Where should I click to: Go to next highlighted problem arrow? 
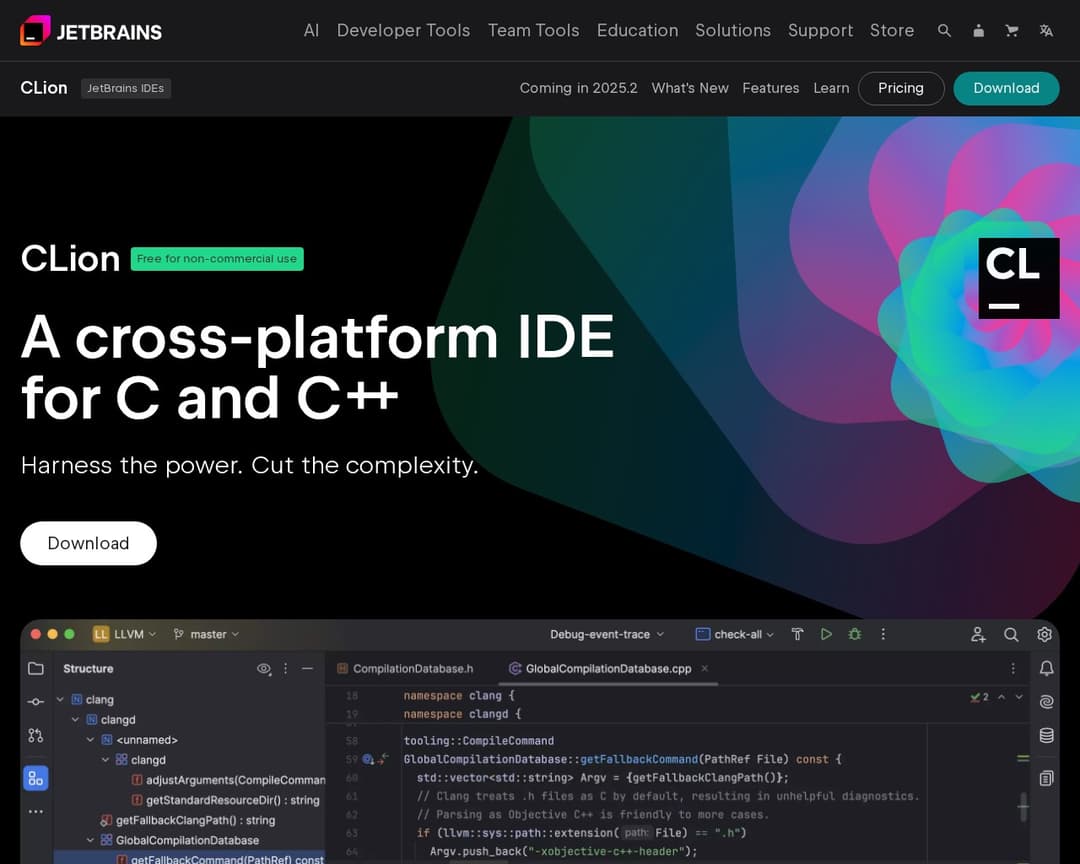pyautogui.click(x=1019, y=697)
